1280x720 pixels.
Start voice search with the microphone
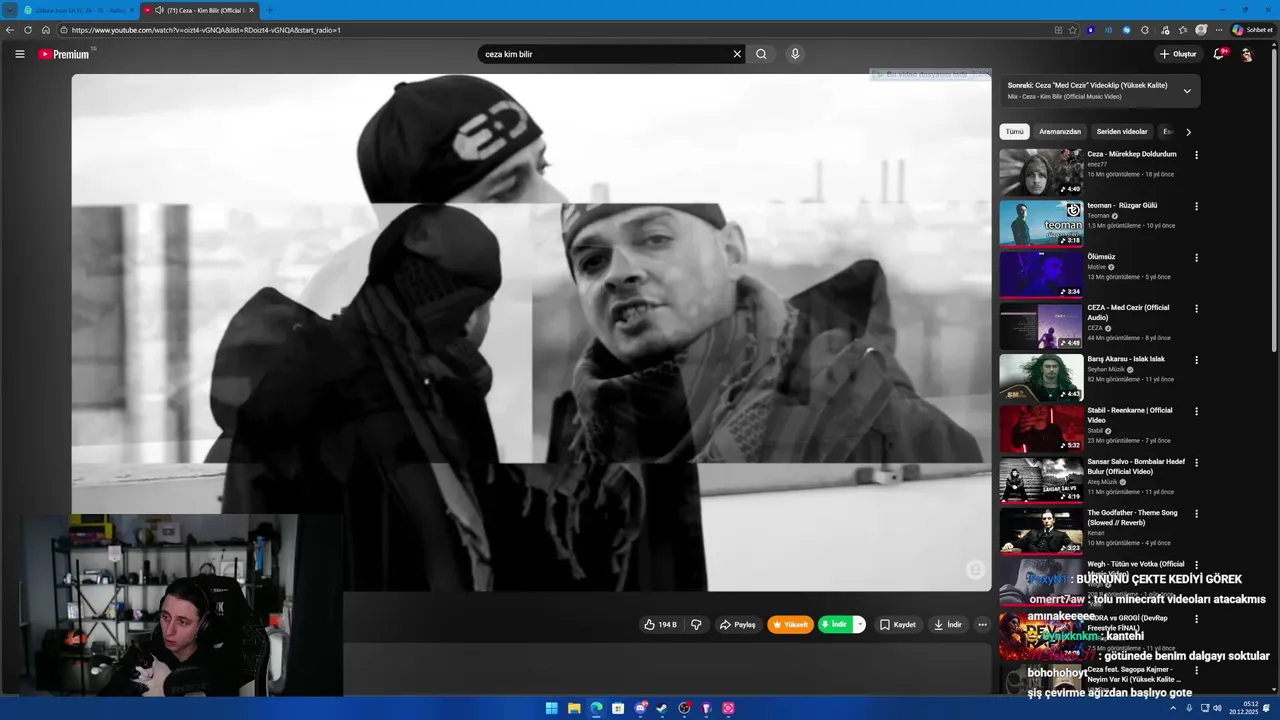pos(795,54)
